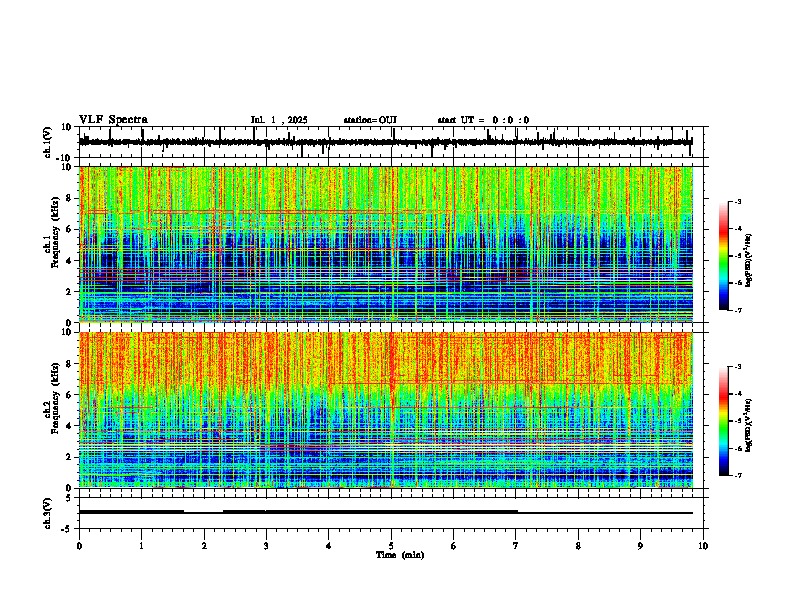This screenshot has height=612, width=792.
Task: Click the "8" kHz tick on ch.2 frequency axis
Action: pos(70,364)
